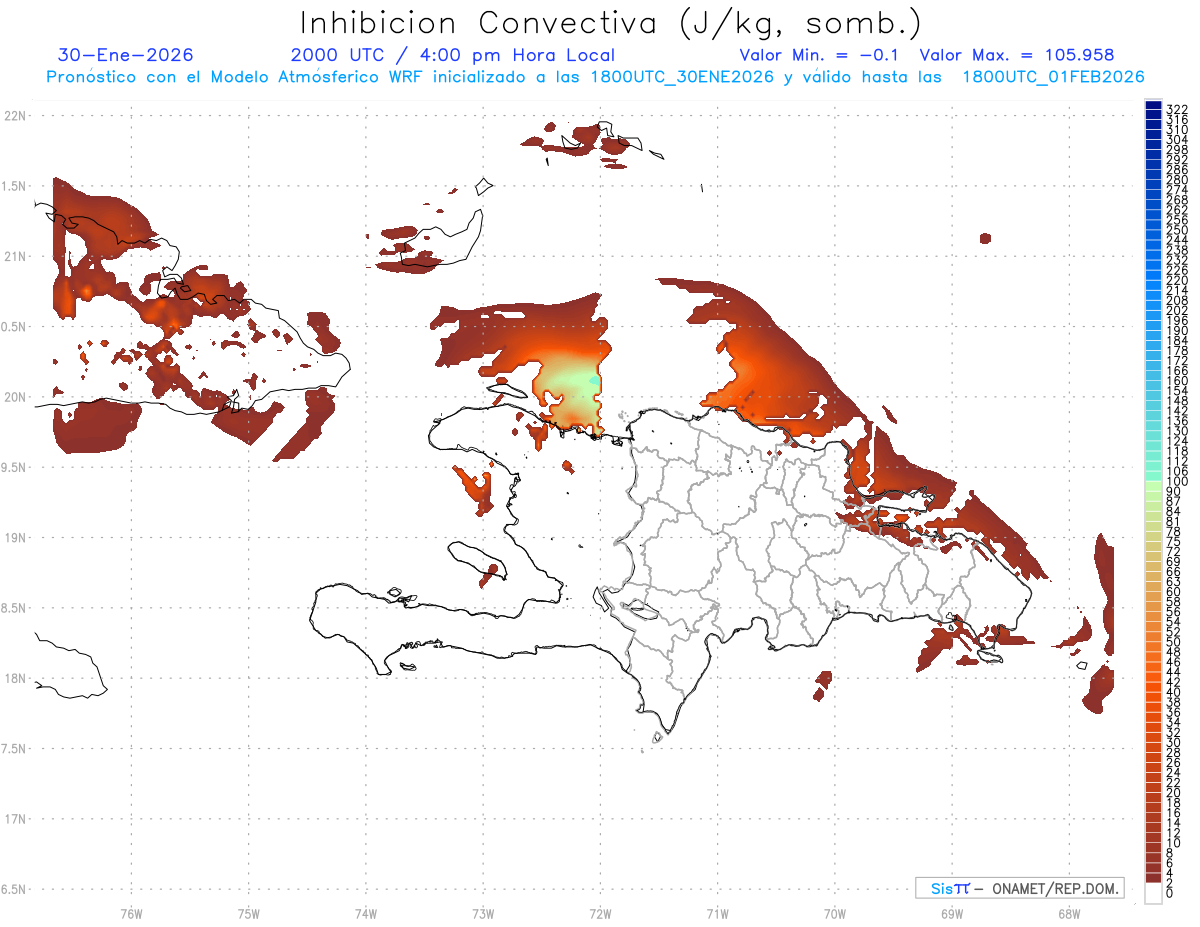
Task: Click the "68W" longitude label
Action: click(1069, 913)
